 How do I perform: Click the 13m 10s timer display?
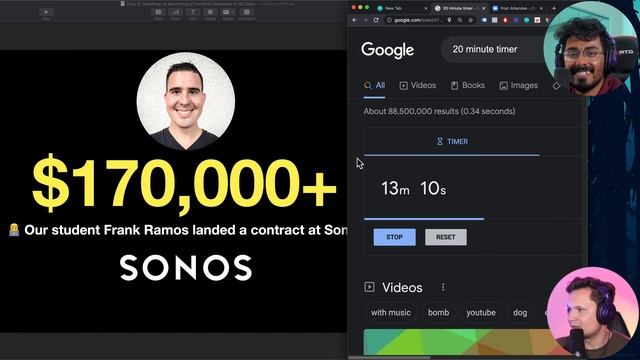[x=413, y=189]
